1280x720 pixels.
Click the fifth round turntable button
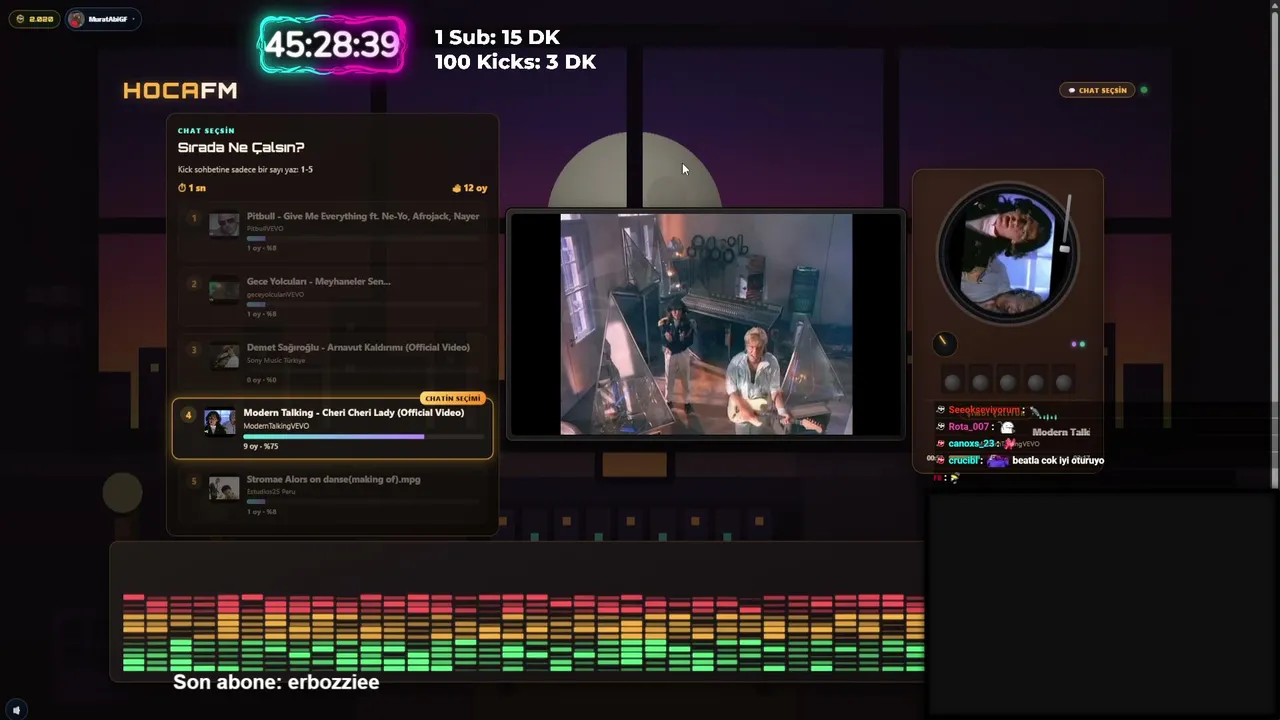[1064, 382]
